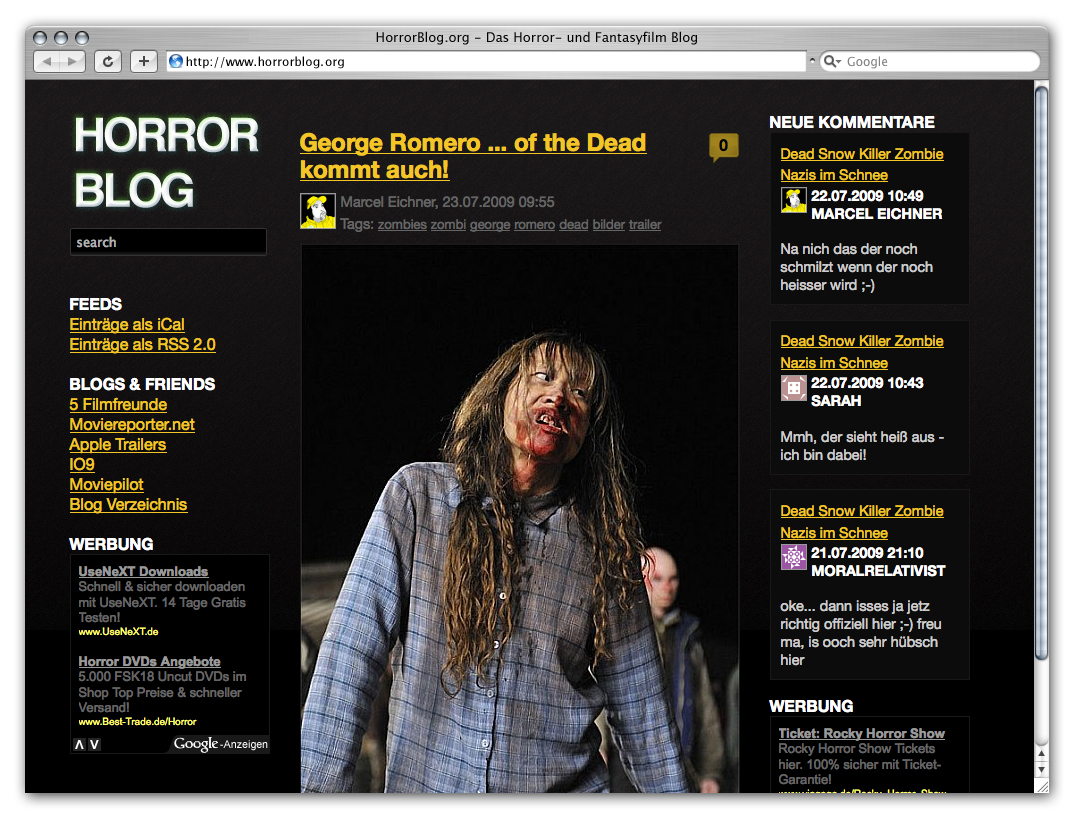Viewport: 1074px width, 818px height.
Task: Open the 'Ticket: Rocky Horror Show' ad
Action: click(x=862, y=733)
